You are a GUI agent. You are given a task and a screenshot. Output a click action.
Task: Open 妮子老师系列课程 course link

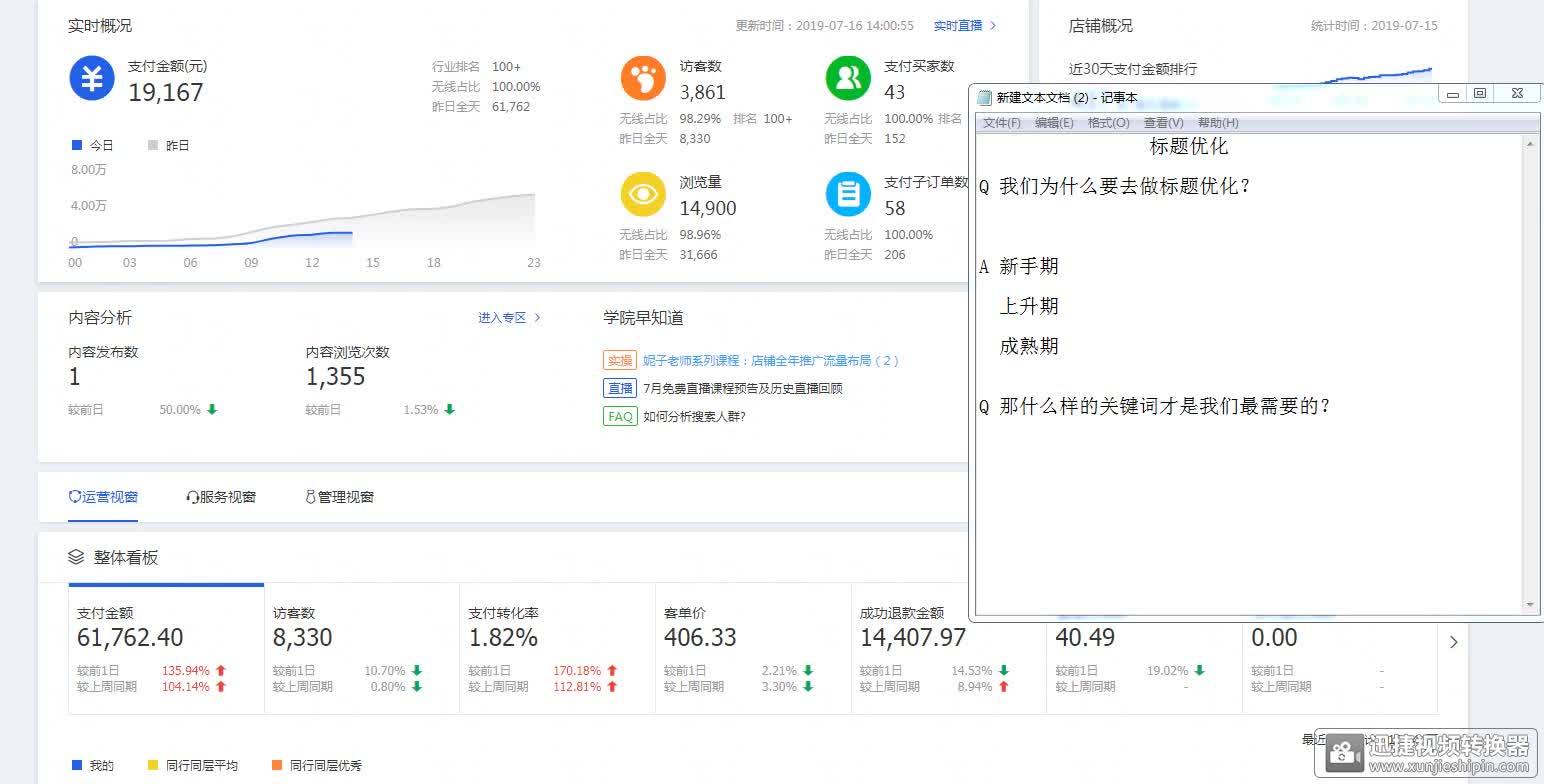[x=770, y=360]
